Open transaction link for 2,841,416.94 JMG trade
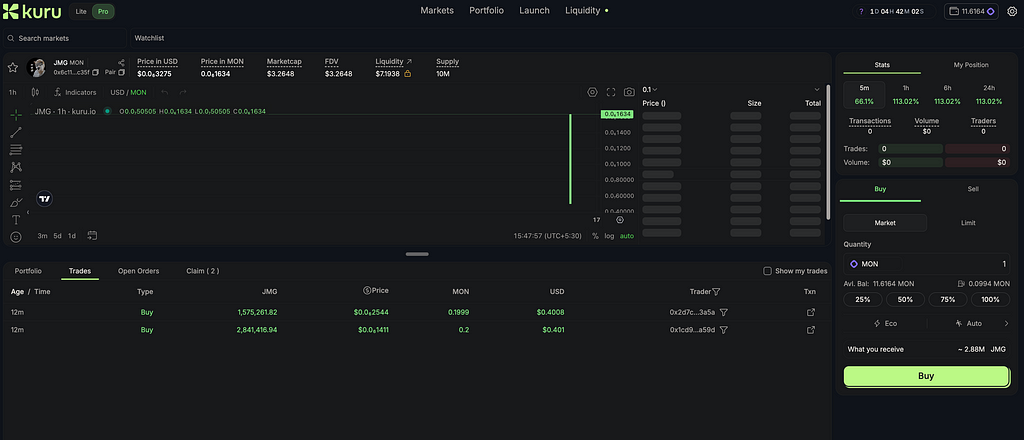Viewport: 1024px width, 440px height. [811, 330]
